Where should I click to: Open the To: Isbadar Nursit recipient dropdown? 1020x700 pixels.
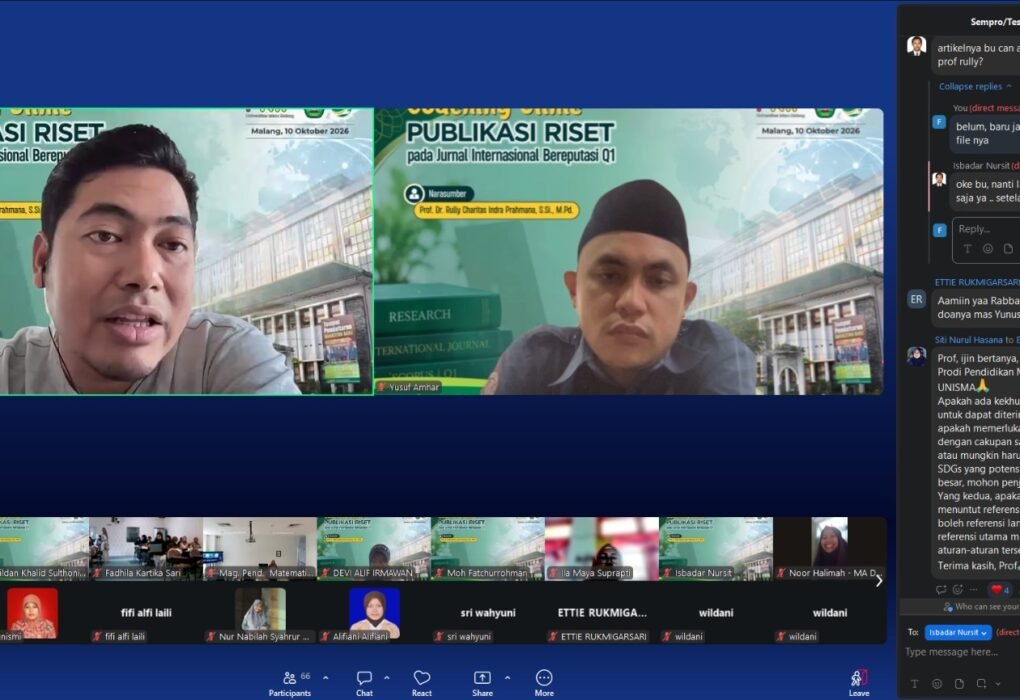(958, 632)
